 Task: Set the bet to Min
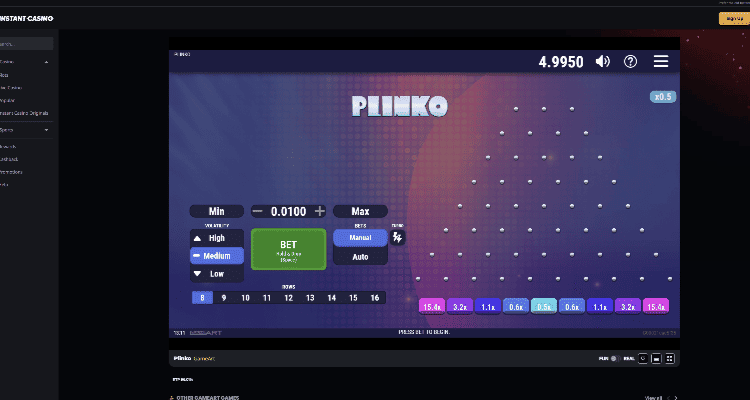click(217, 211)
